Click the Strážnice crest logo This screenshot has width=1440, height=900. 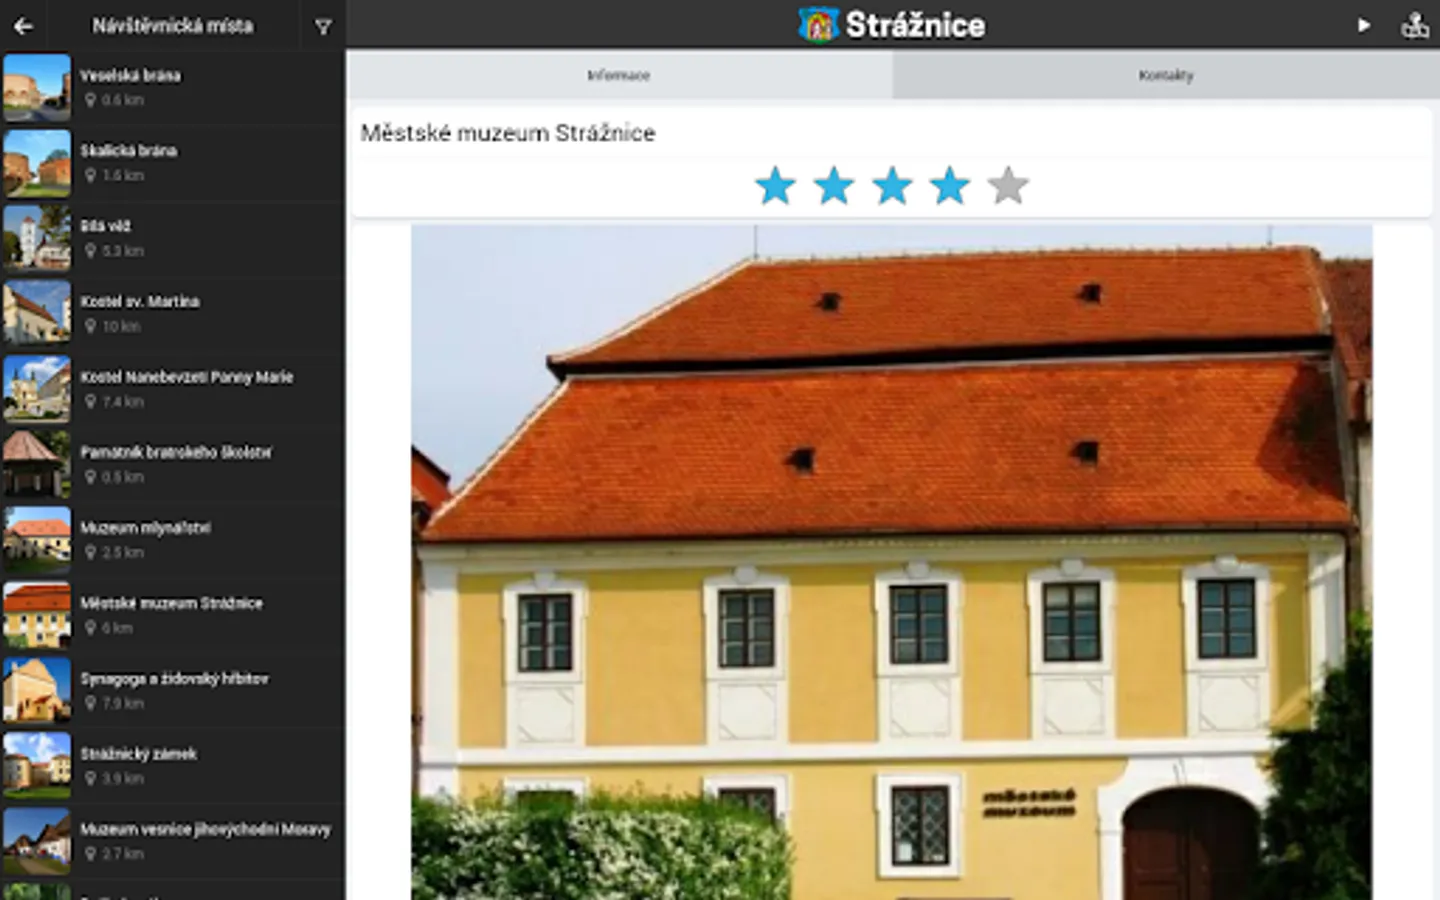pos(818,25)
